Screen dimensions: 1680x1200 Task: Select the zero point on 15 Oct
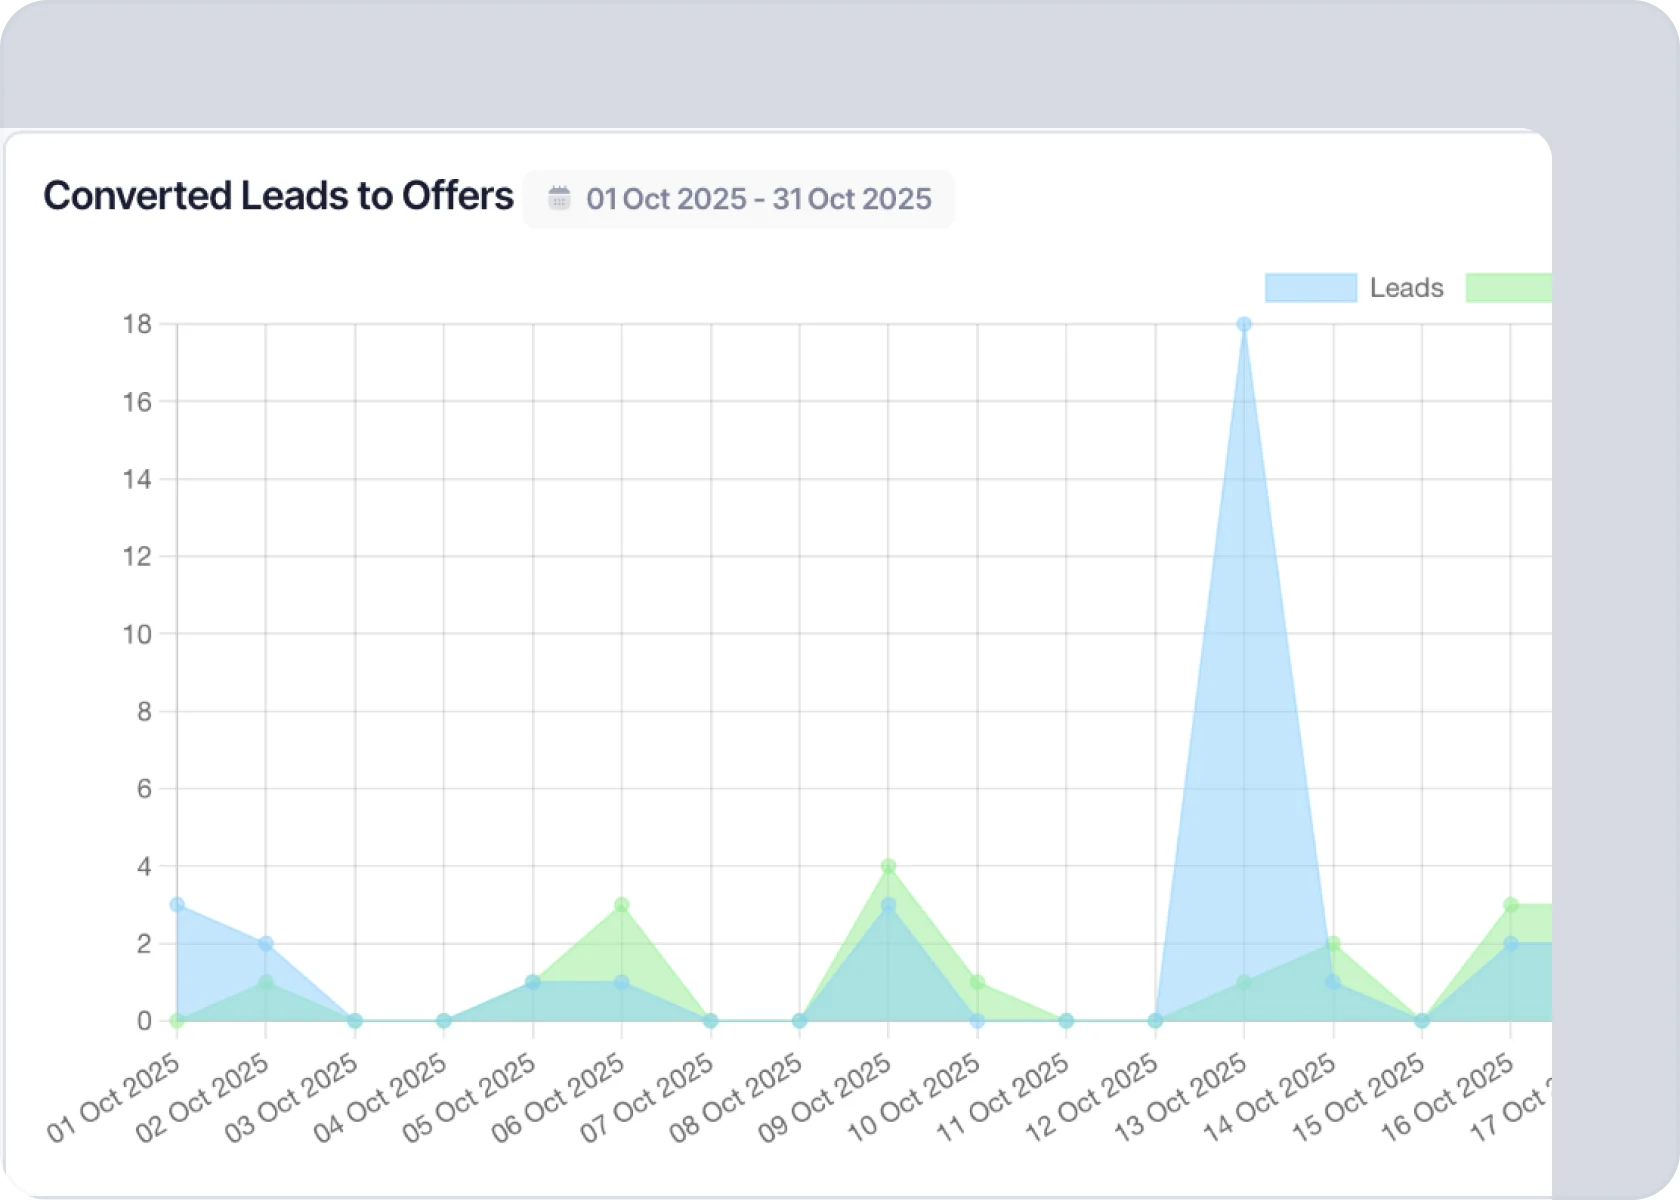(1422, 1021)
